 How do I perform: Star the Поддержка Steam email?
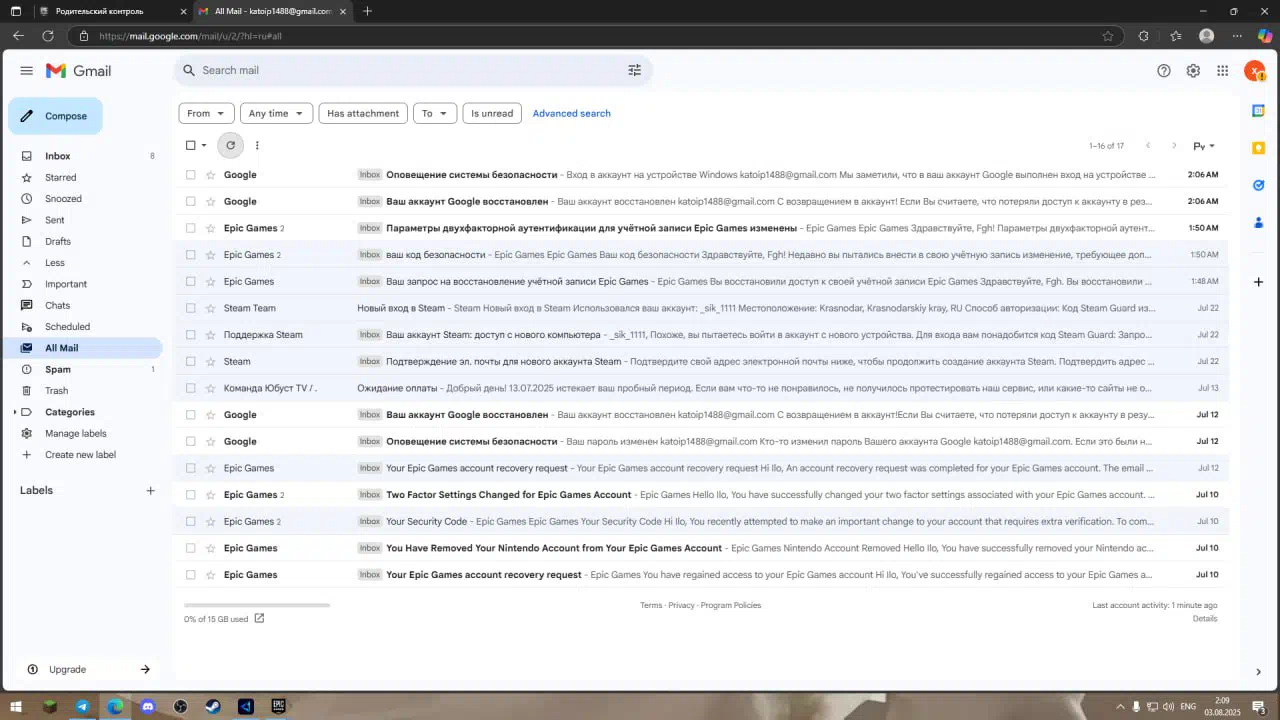pos(210,335)
